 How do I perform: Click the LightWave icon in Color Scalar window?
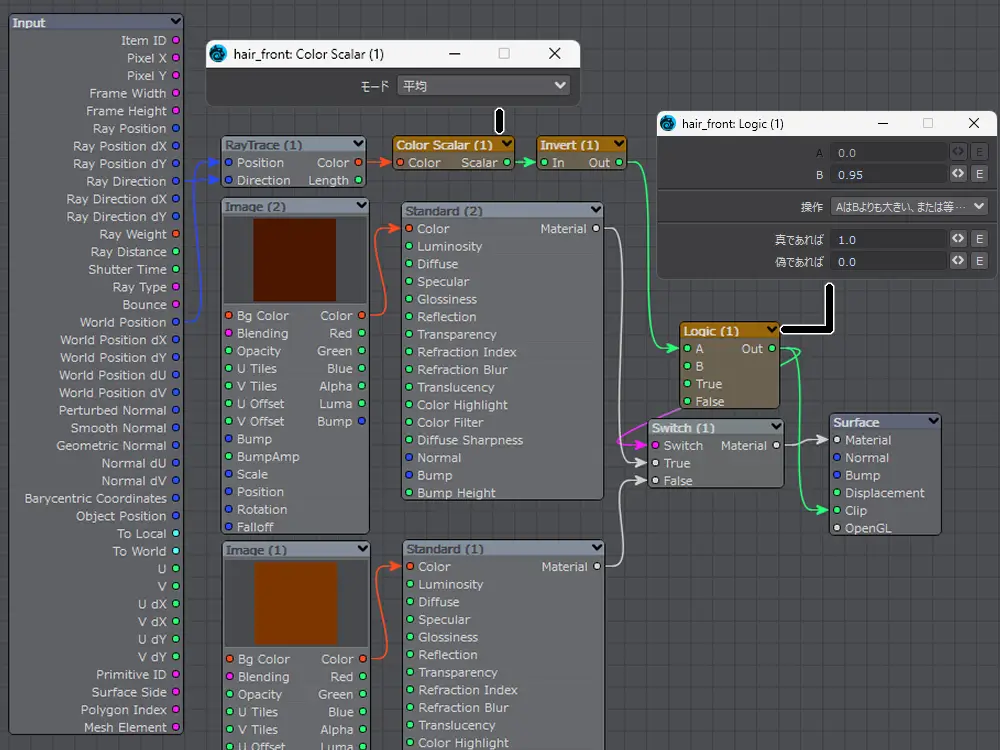(218, 54)
